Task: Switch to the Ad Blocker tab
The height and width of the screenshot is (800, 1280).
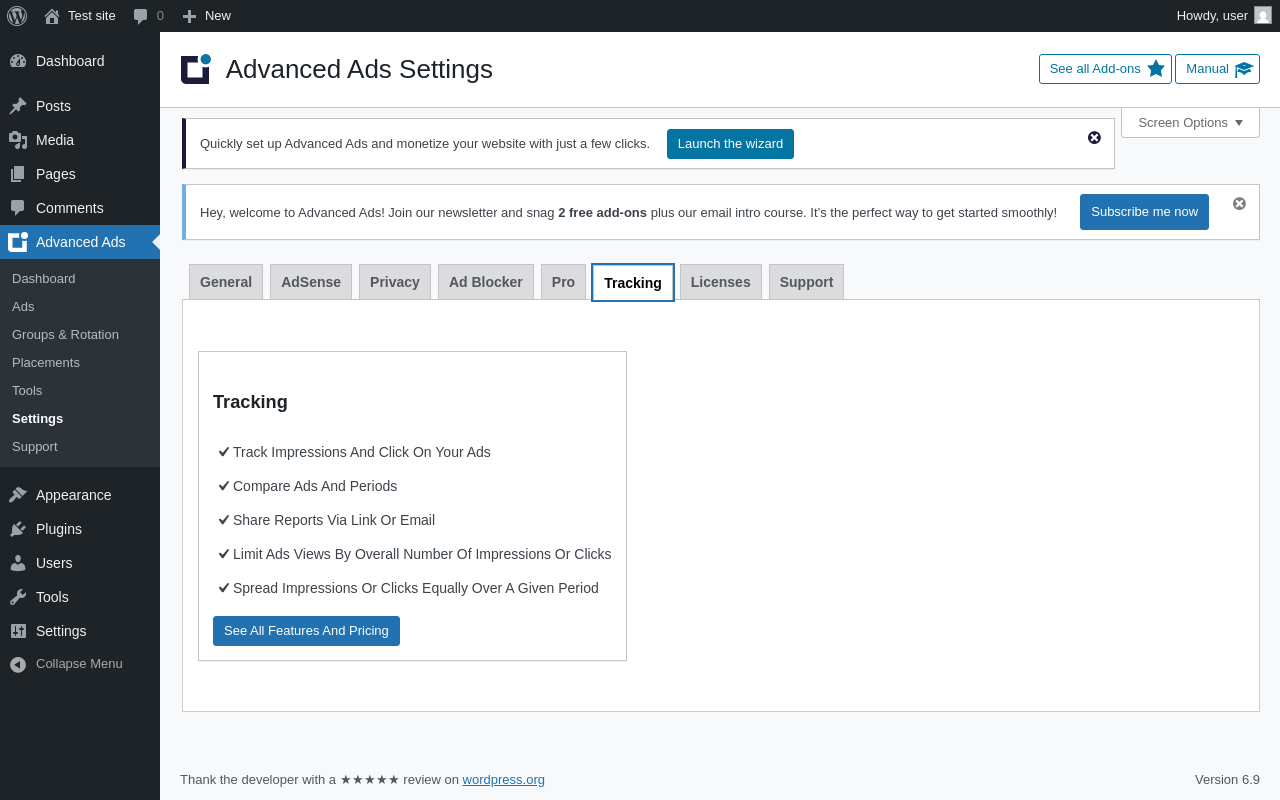Action: tap(486, 282)
